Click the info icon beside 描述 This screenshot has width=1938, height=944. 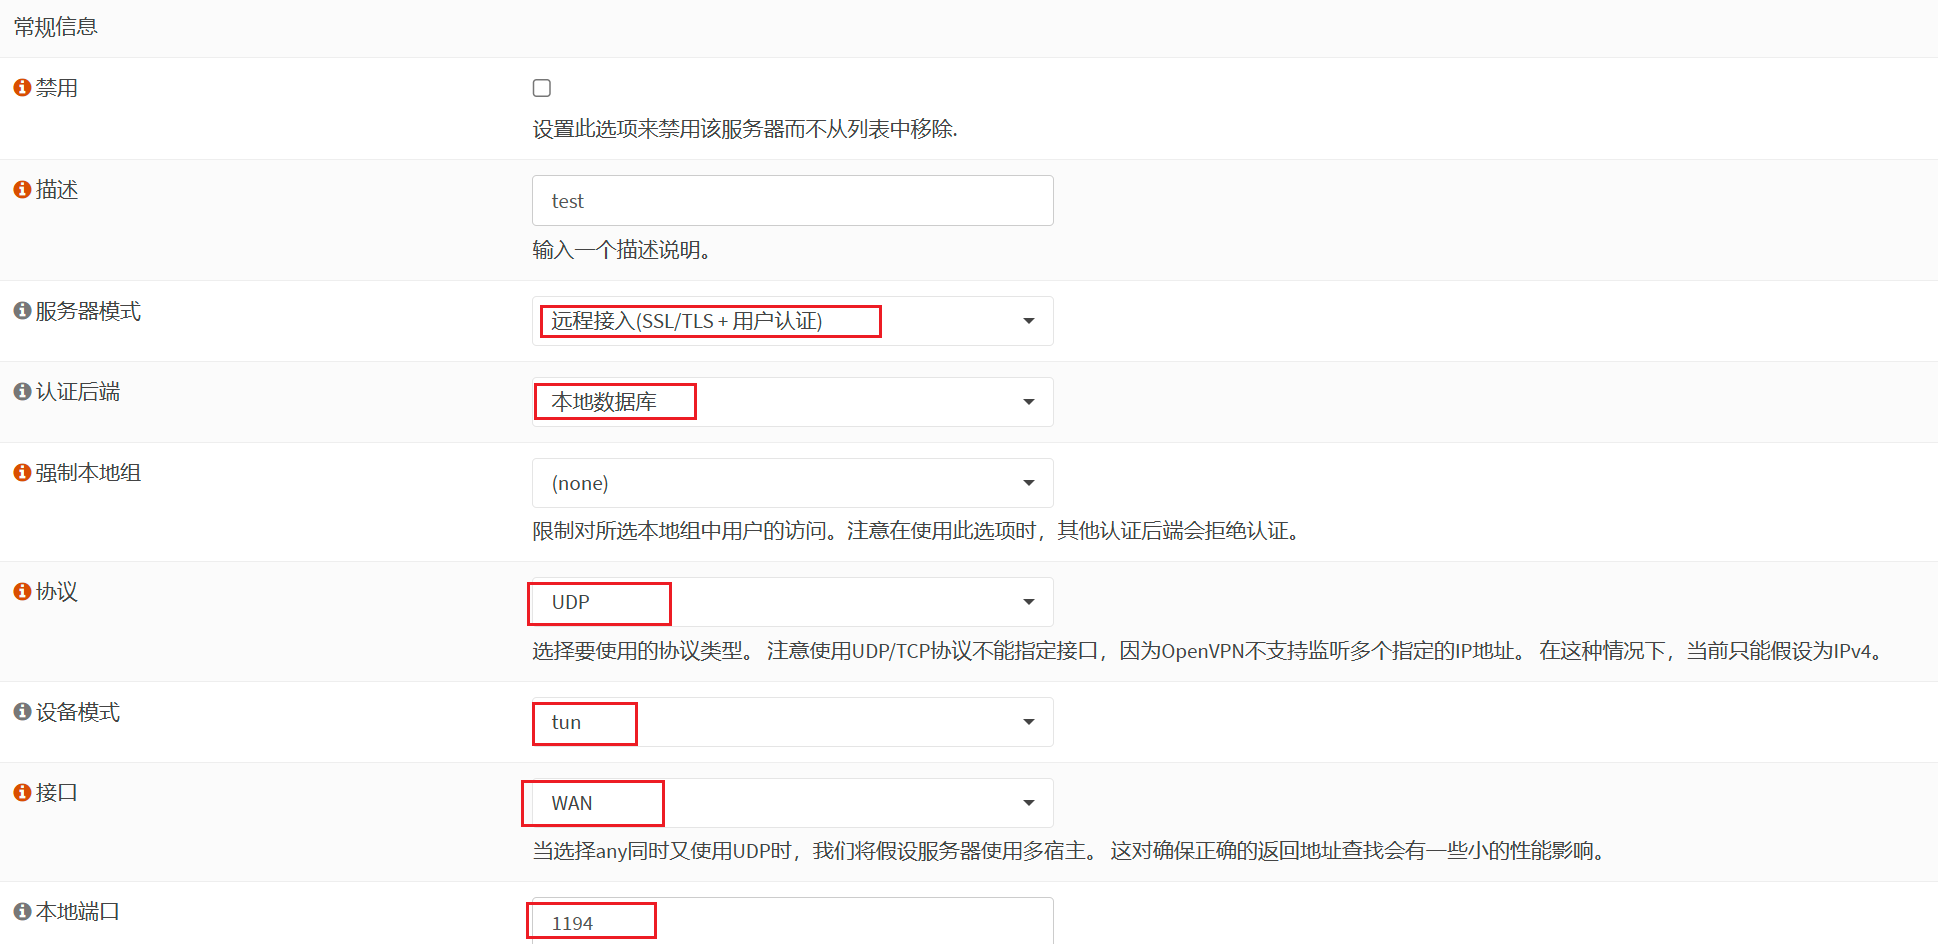22,190
